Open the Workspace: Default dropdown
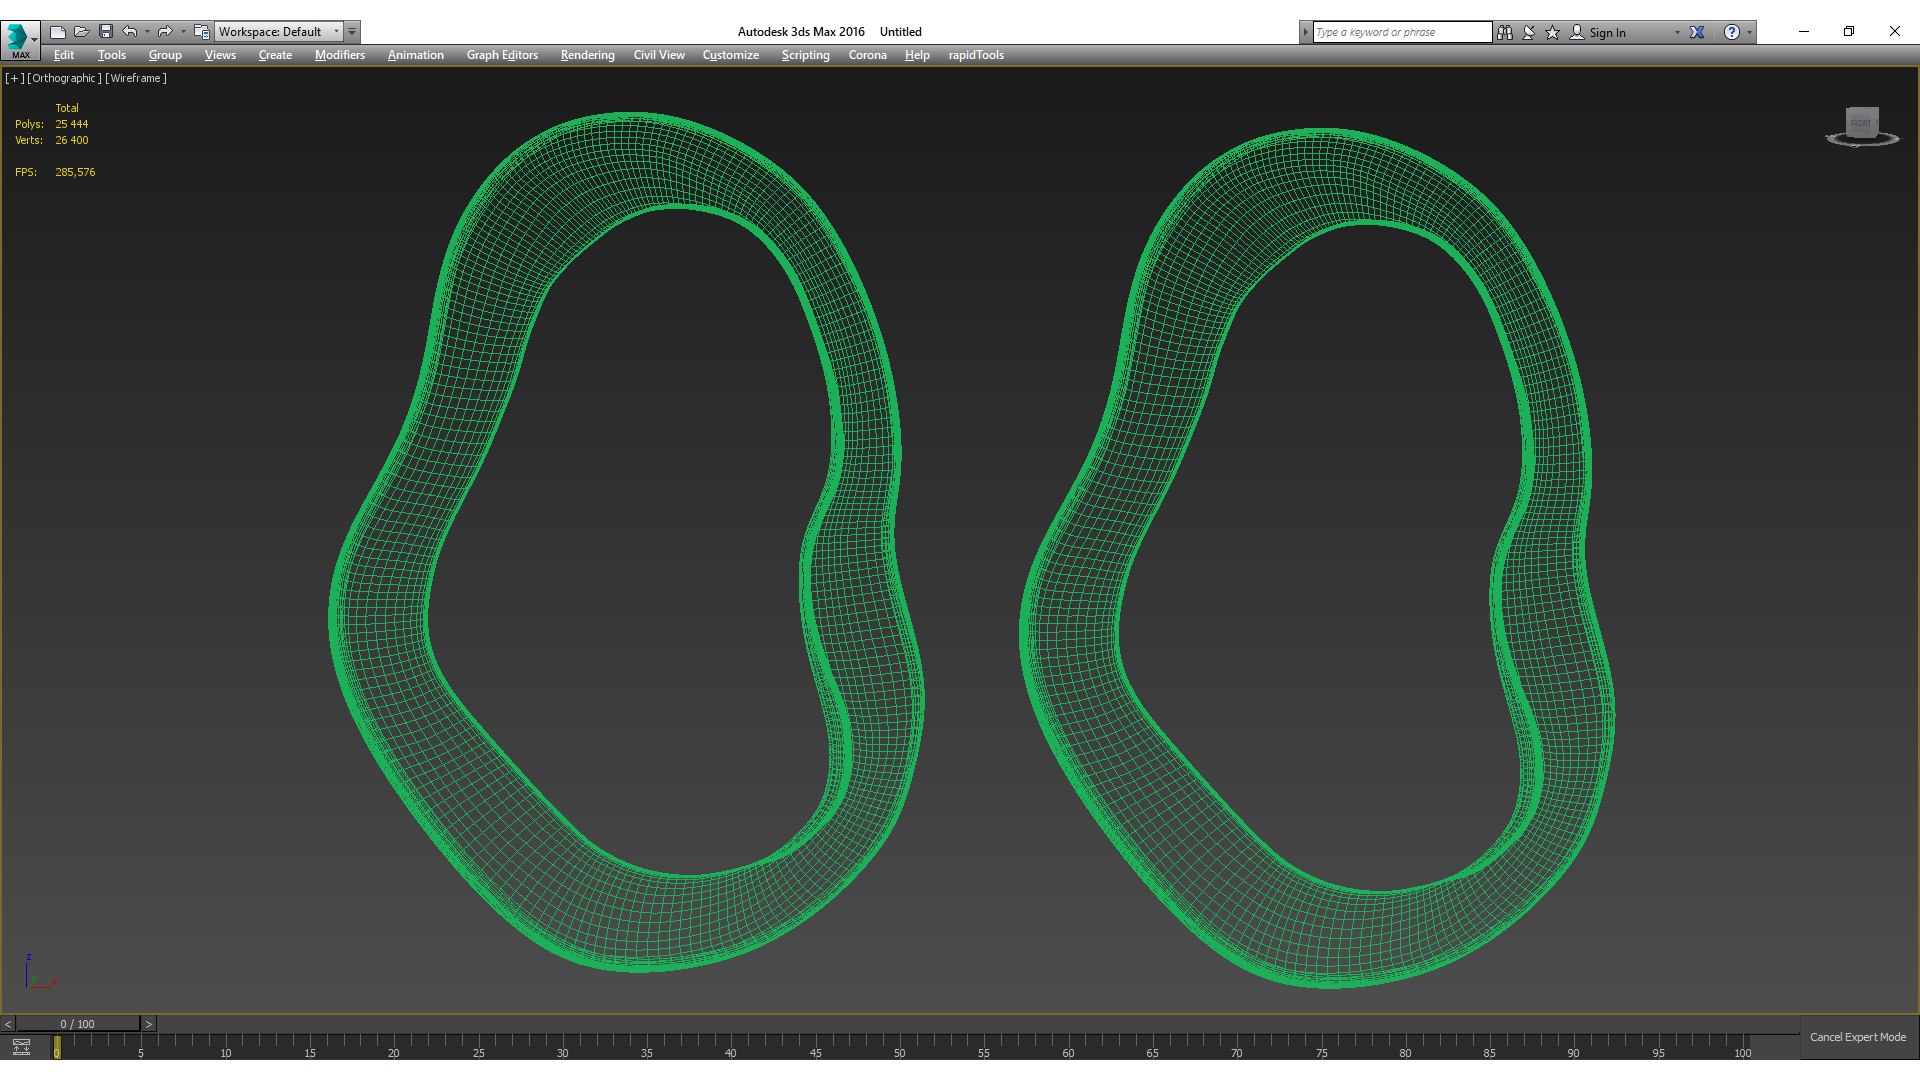The width and height of the screenshot is (1920, 1080). (279, 32)
